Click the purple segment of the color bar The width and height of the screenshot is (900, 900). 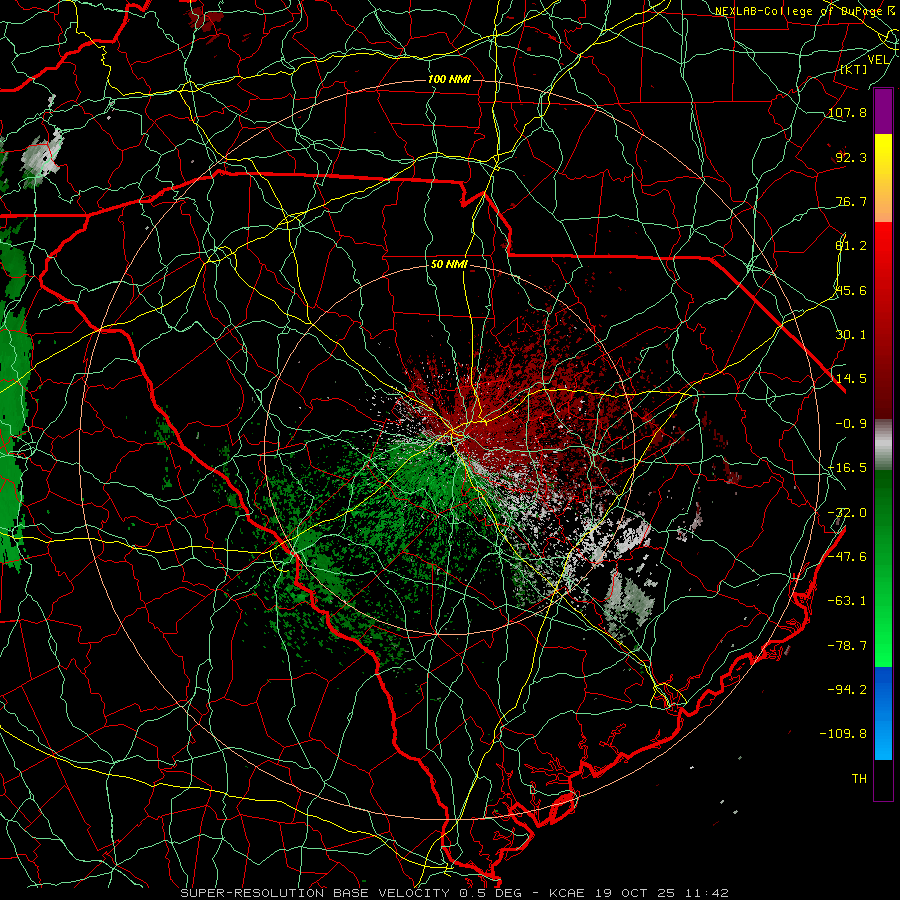(883, 111)
